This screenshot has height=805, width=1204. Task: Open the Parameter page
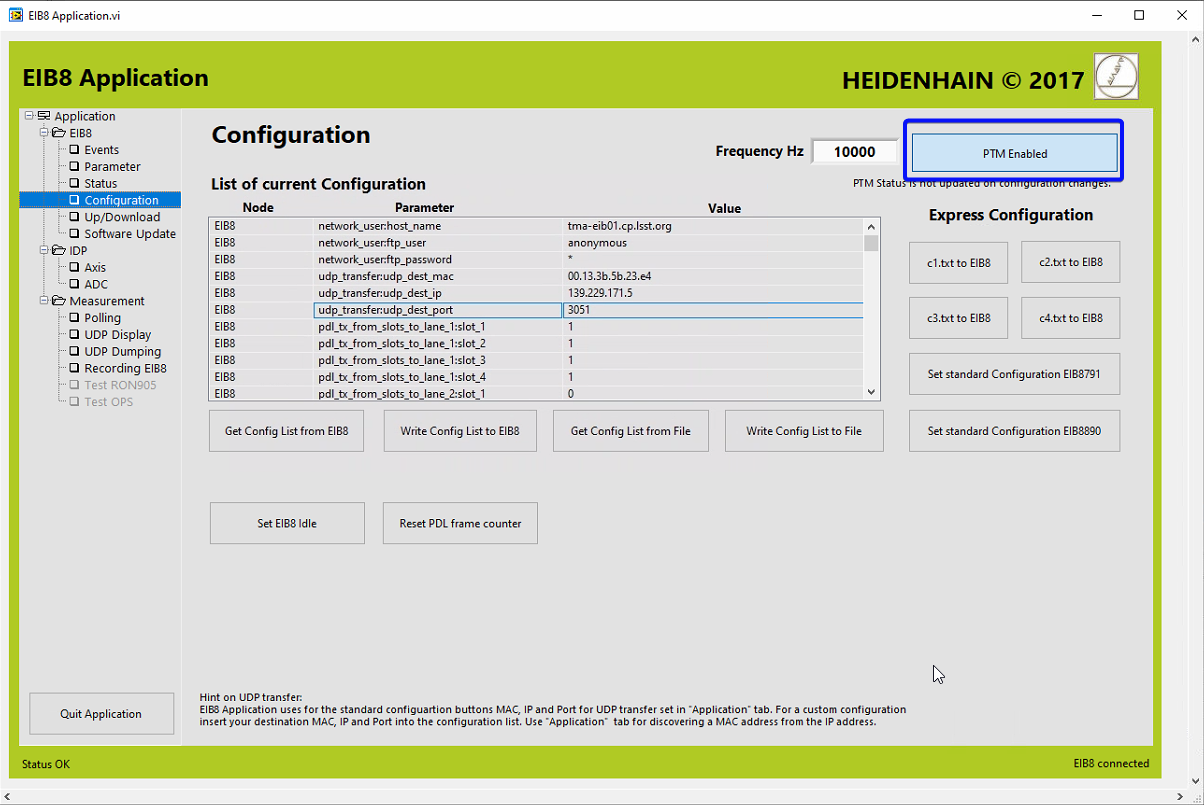pos(112,167)
